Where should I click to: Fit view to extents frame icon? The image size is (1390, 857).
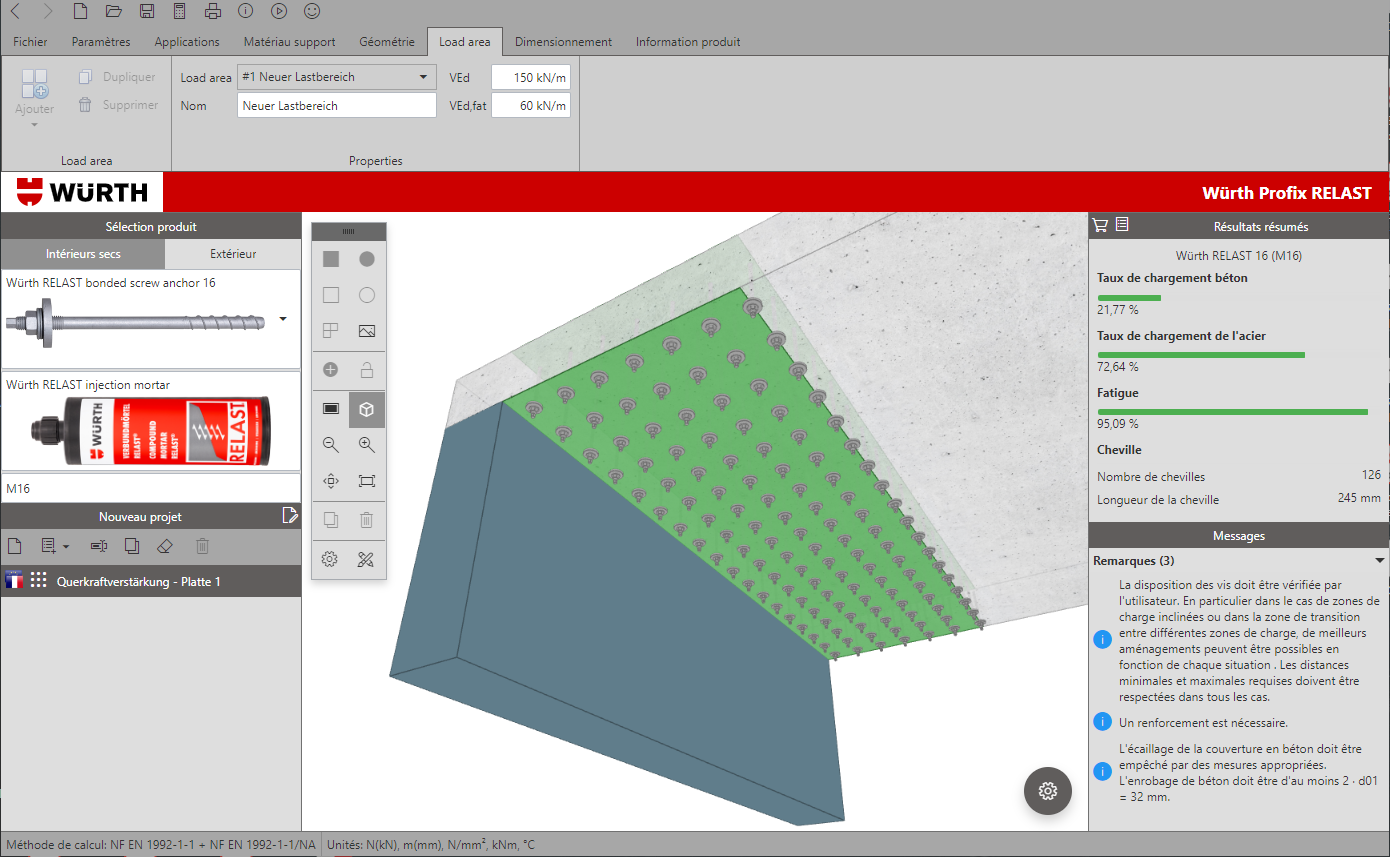tap(367, 481)
